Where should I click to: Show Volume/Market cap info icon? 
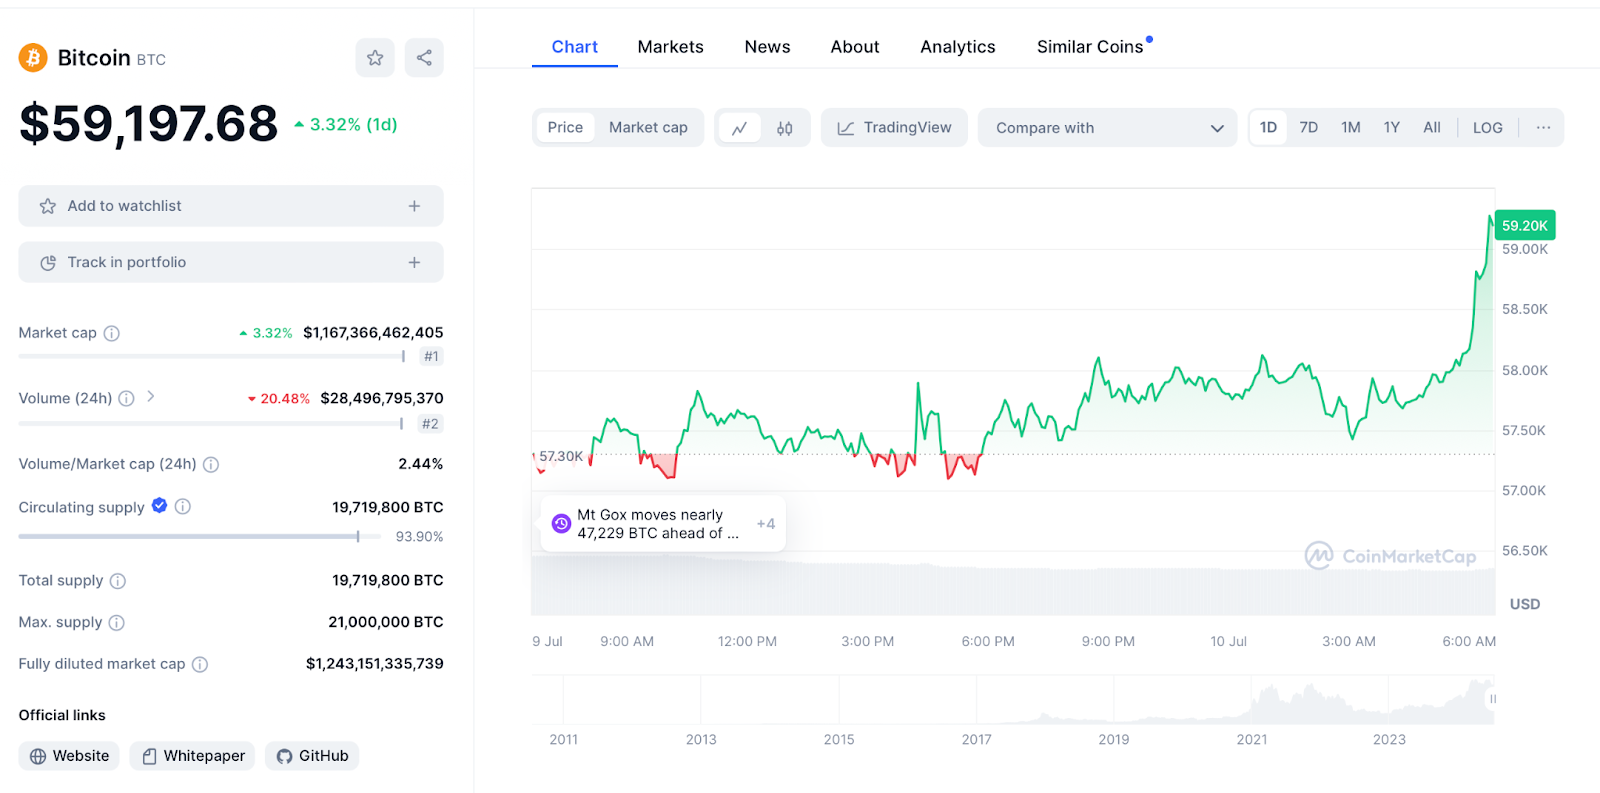211,464
